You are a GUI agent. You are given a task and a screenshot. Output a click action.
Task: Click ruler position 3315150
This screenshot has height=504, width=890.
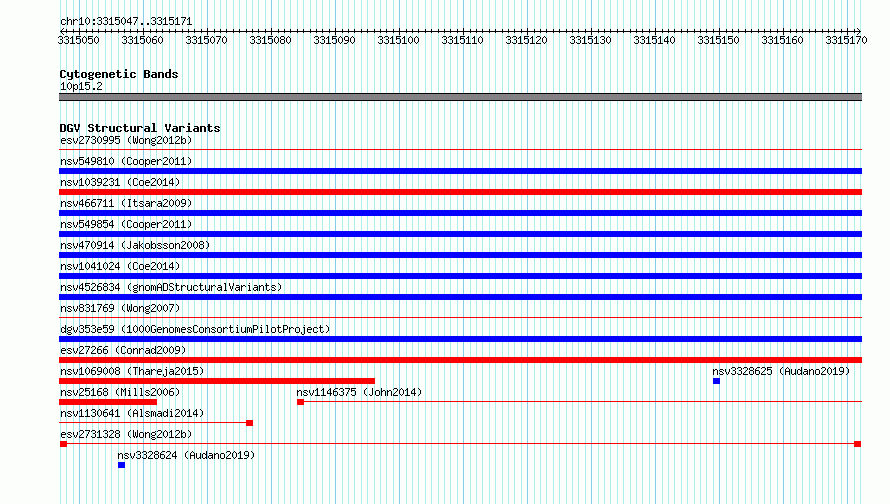(719, 40)
